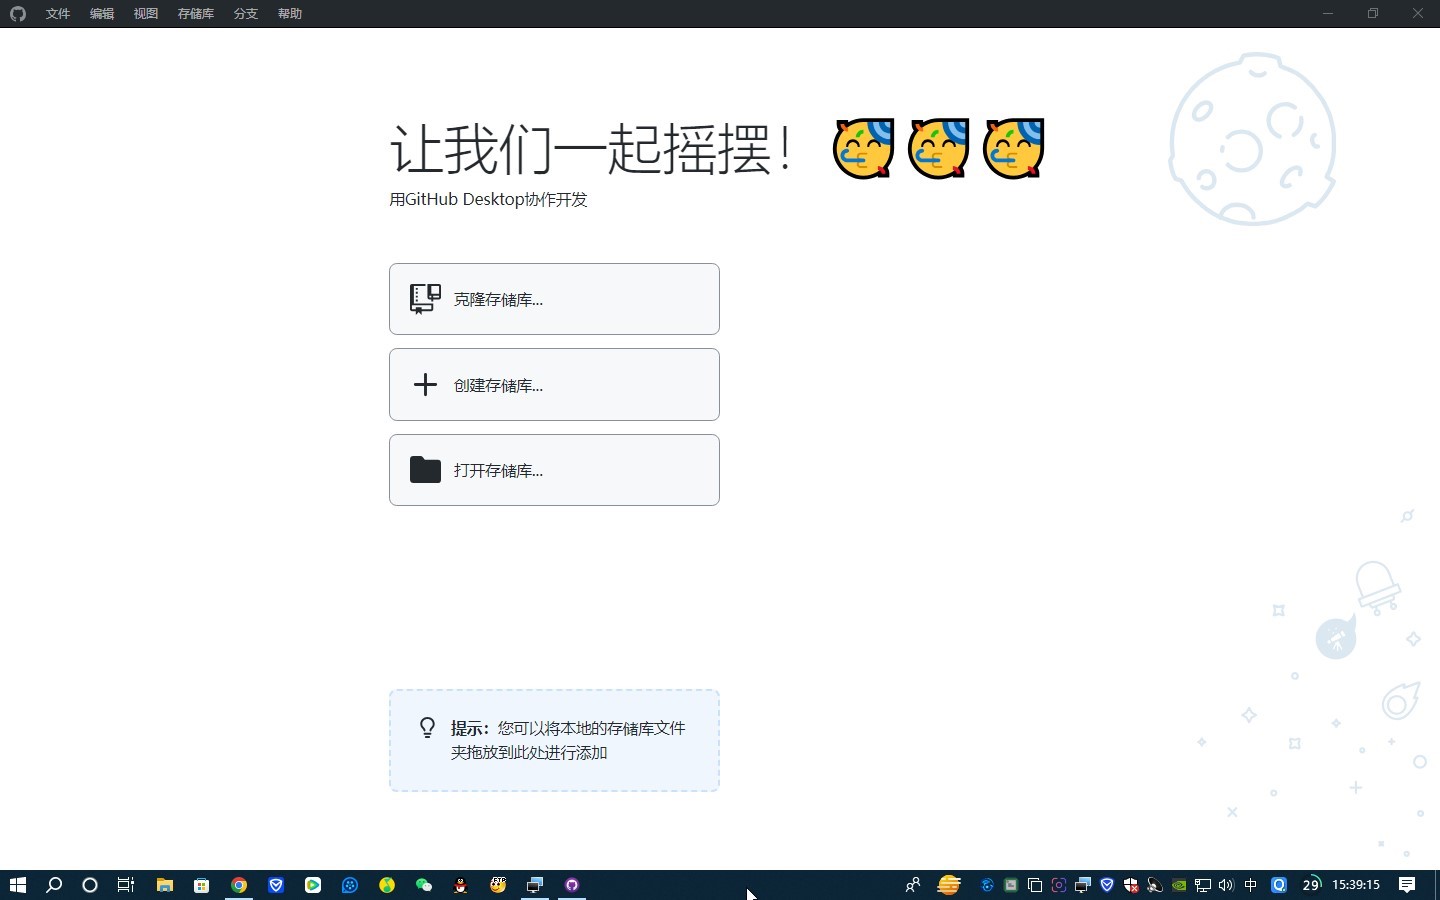Open Microsoft Store from the taskbar
This screenshot has height=900, width=1440.
click(202, 885)
